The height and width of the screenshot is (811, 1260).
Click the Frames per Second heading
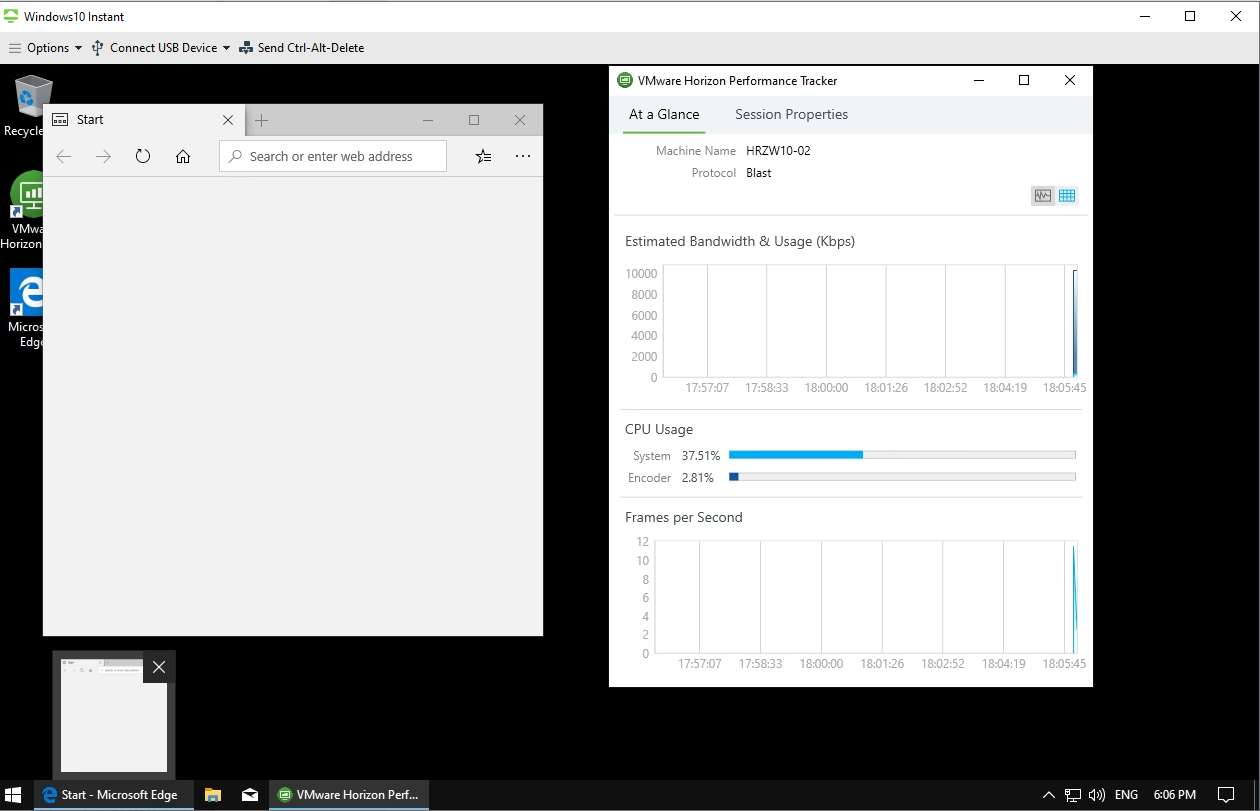(x=684, y=517)
